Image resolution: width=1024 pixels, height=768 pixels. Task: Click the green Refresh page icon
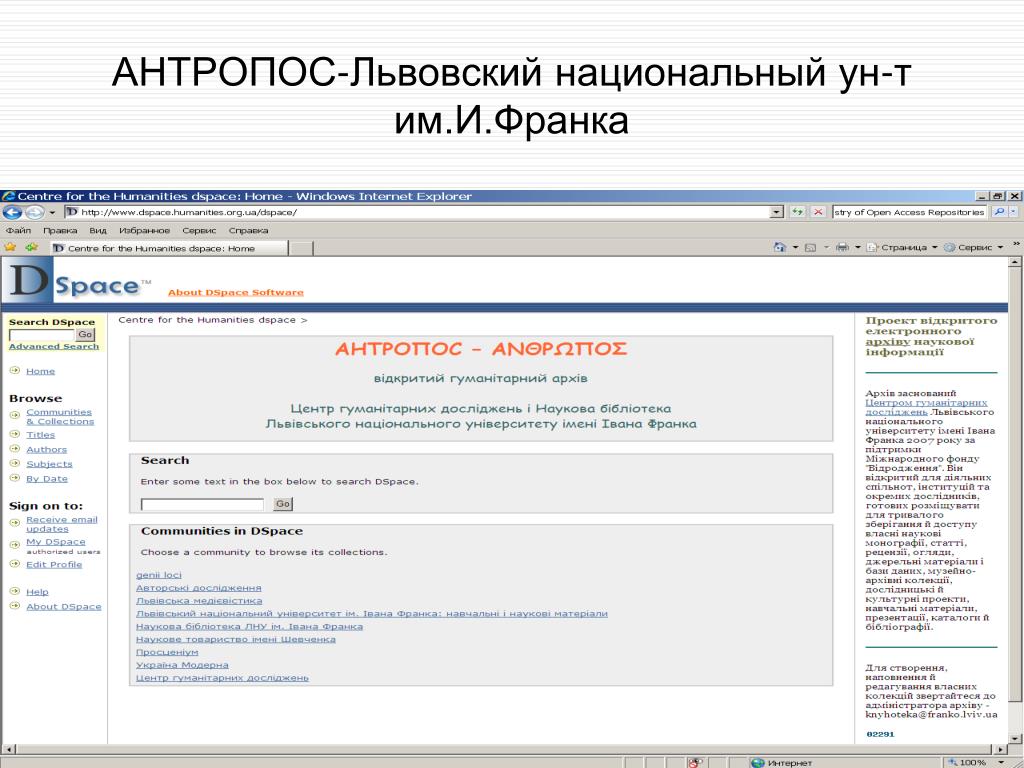point(797,212)
